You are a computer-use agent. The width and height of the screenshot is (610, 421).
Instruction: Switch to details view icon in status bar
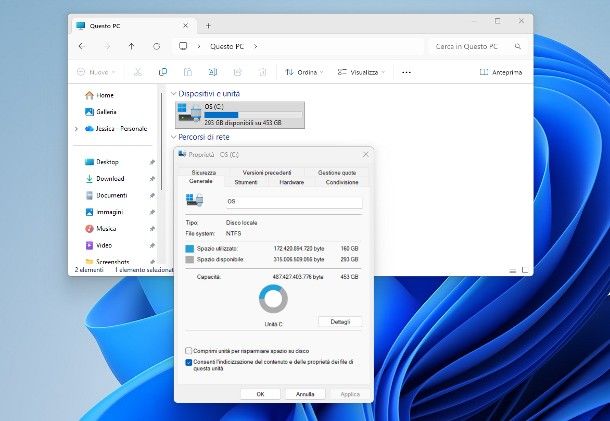[513, 270]
